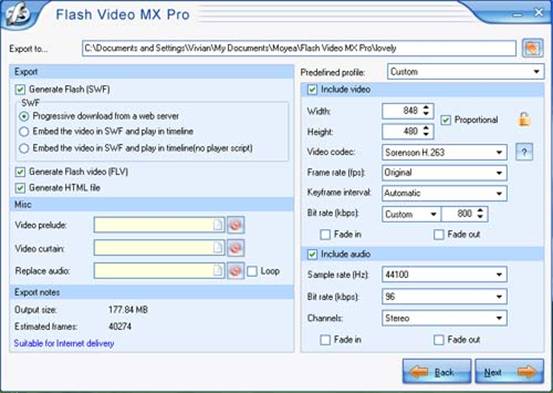Screen dimensions: 553x393
Task: Open the Predefined profile dropdown
Action: click(x=466, y=72)
